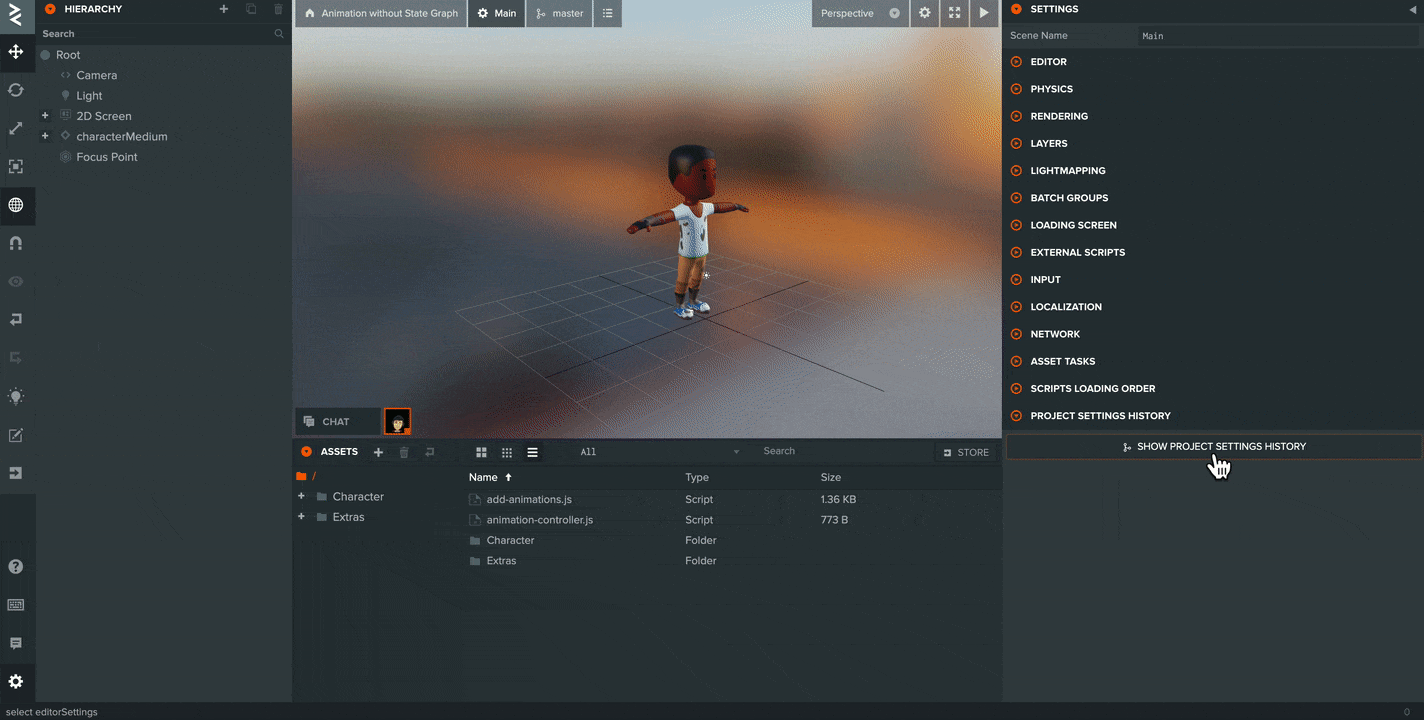The height and width of the screenshot is (720, 1424).
Task: Select the Rotate gizmo tool
Action: click(x=16, y=90)
